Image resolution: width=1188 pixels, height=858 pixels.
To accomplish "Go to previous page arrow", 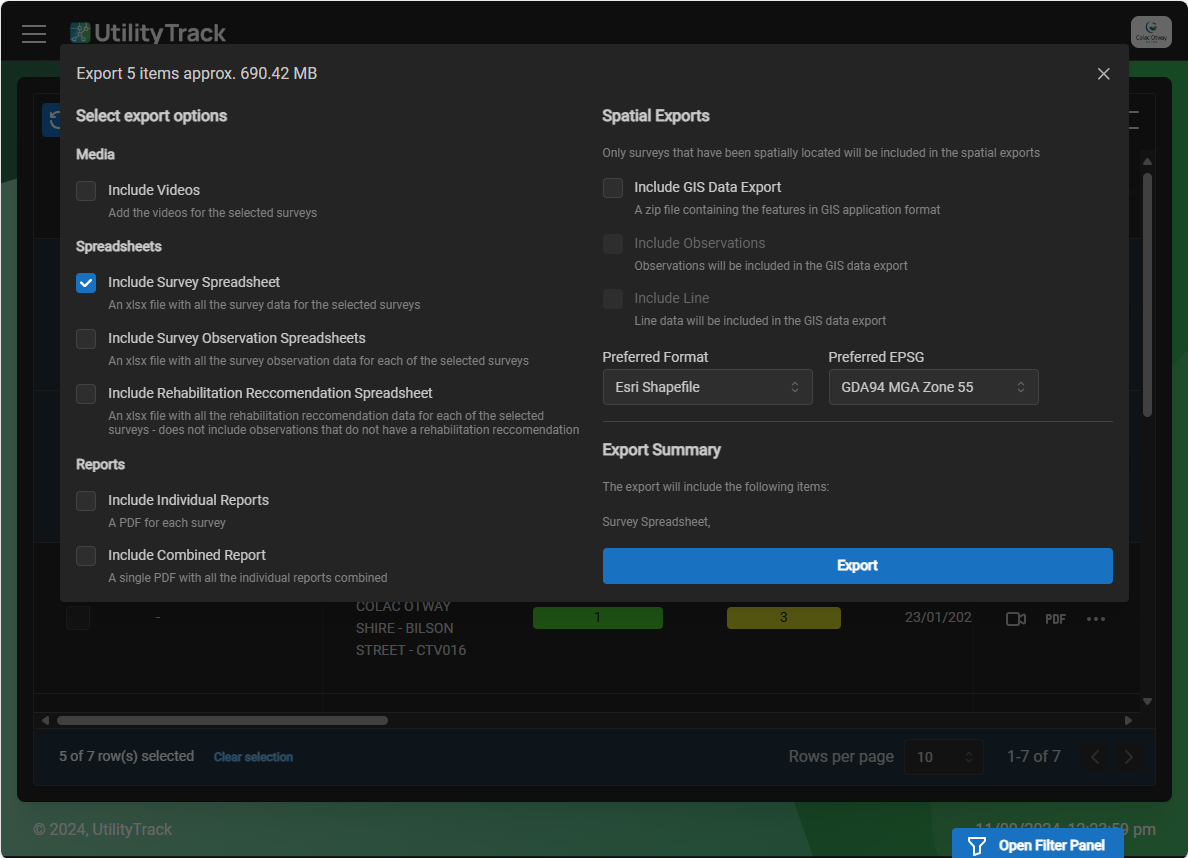I will point(1095,757).
